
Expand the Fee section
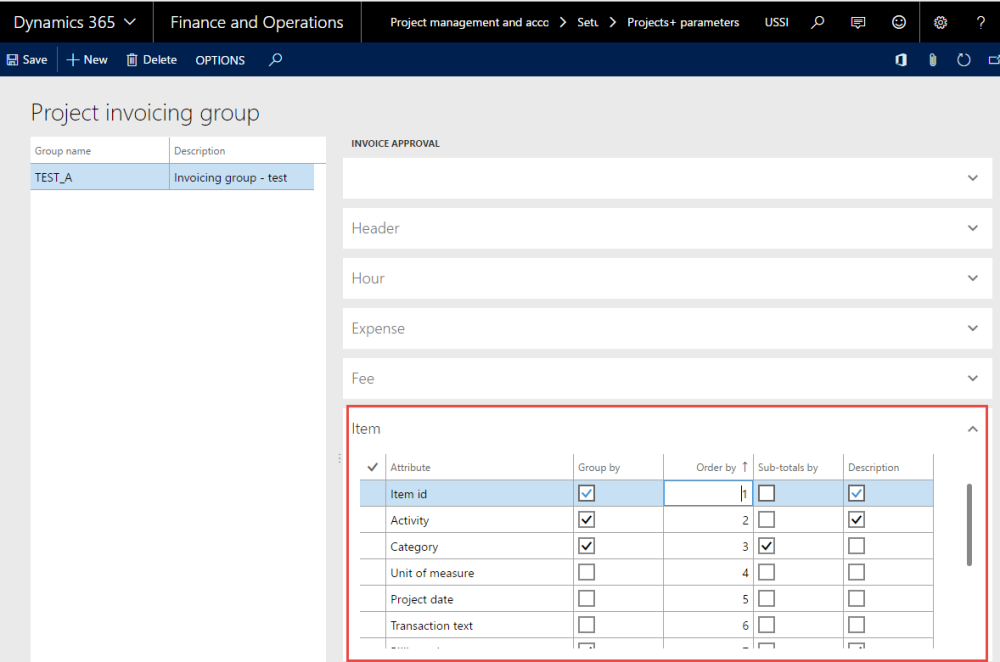point(972,378)
